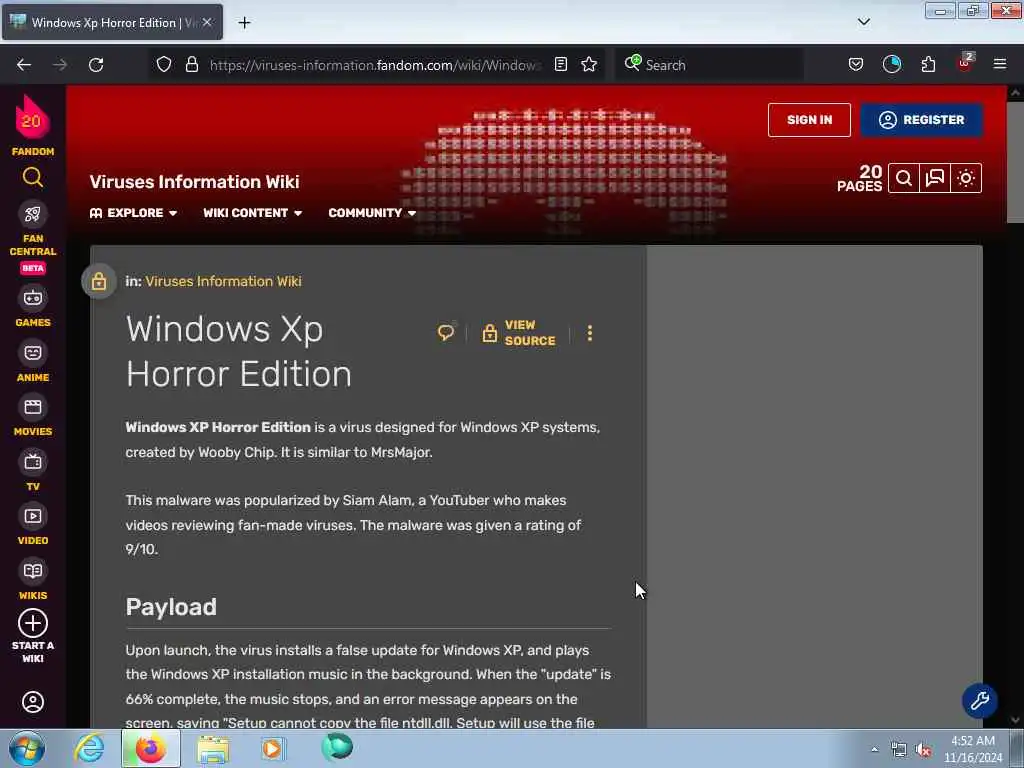Open the taskbar clock showing 4:52 AM
1024x768 pixels.
972,749
